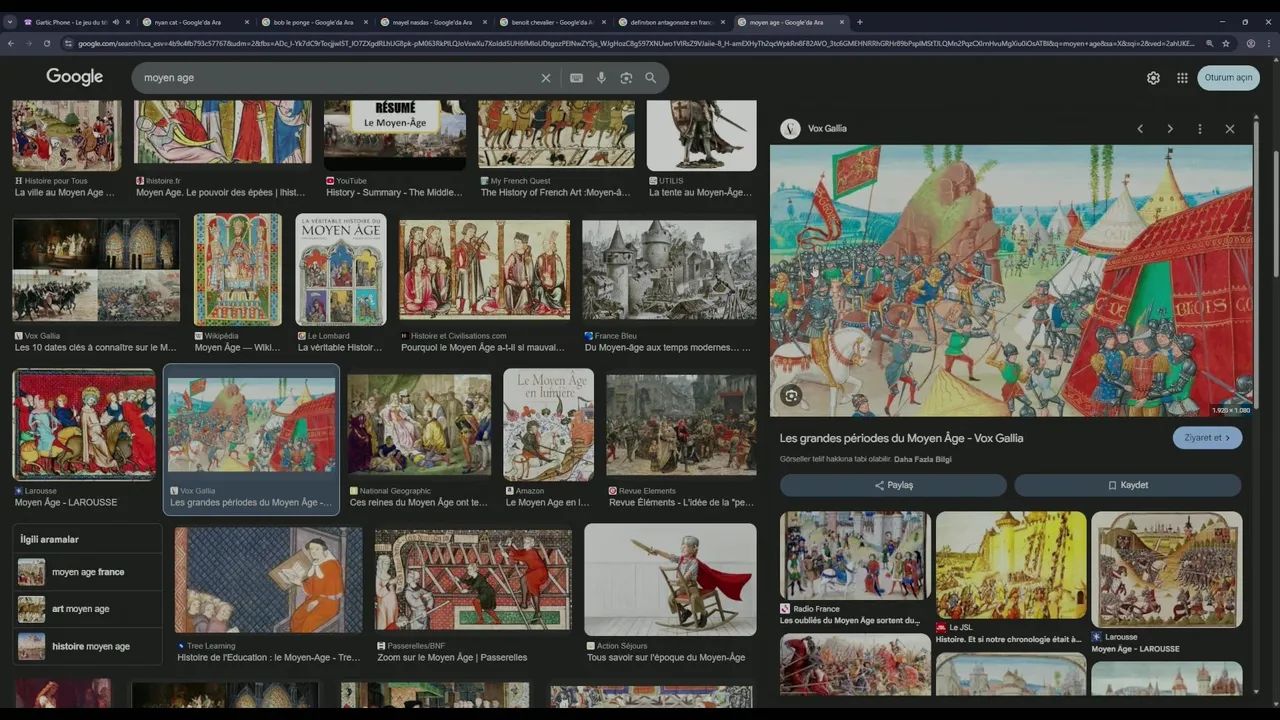Open the Tree Learning education history thumbnail

click(x=268, y=580)
